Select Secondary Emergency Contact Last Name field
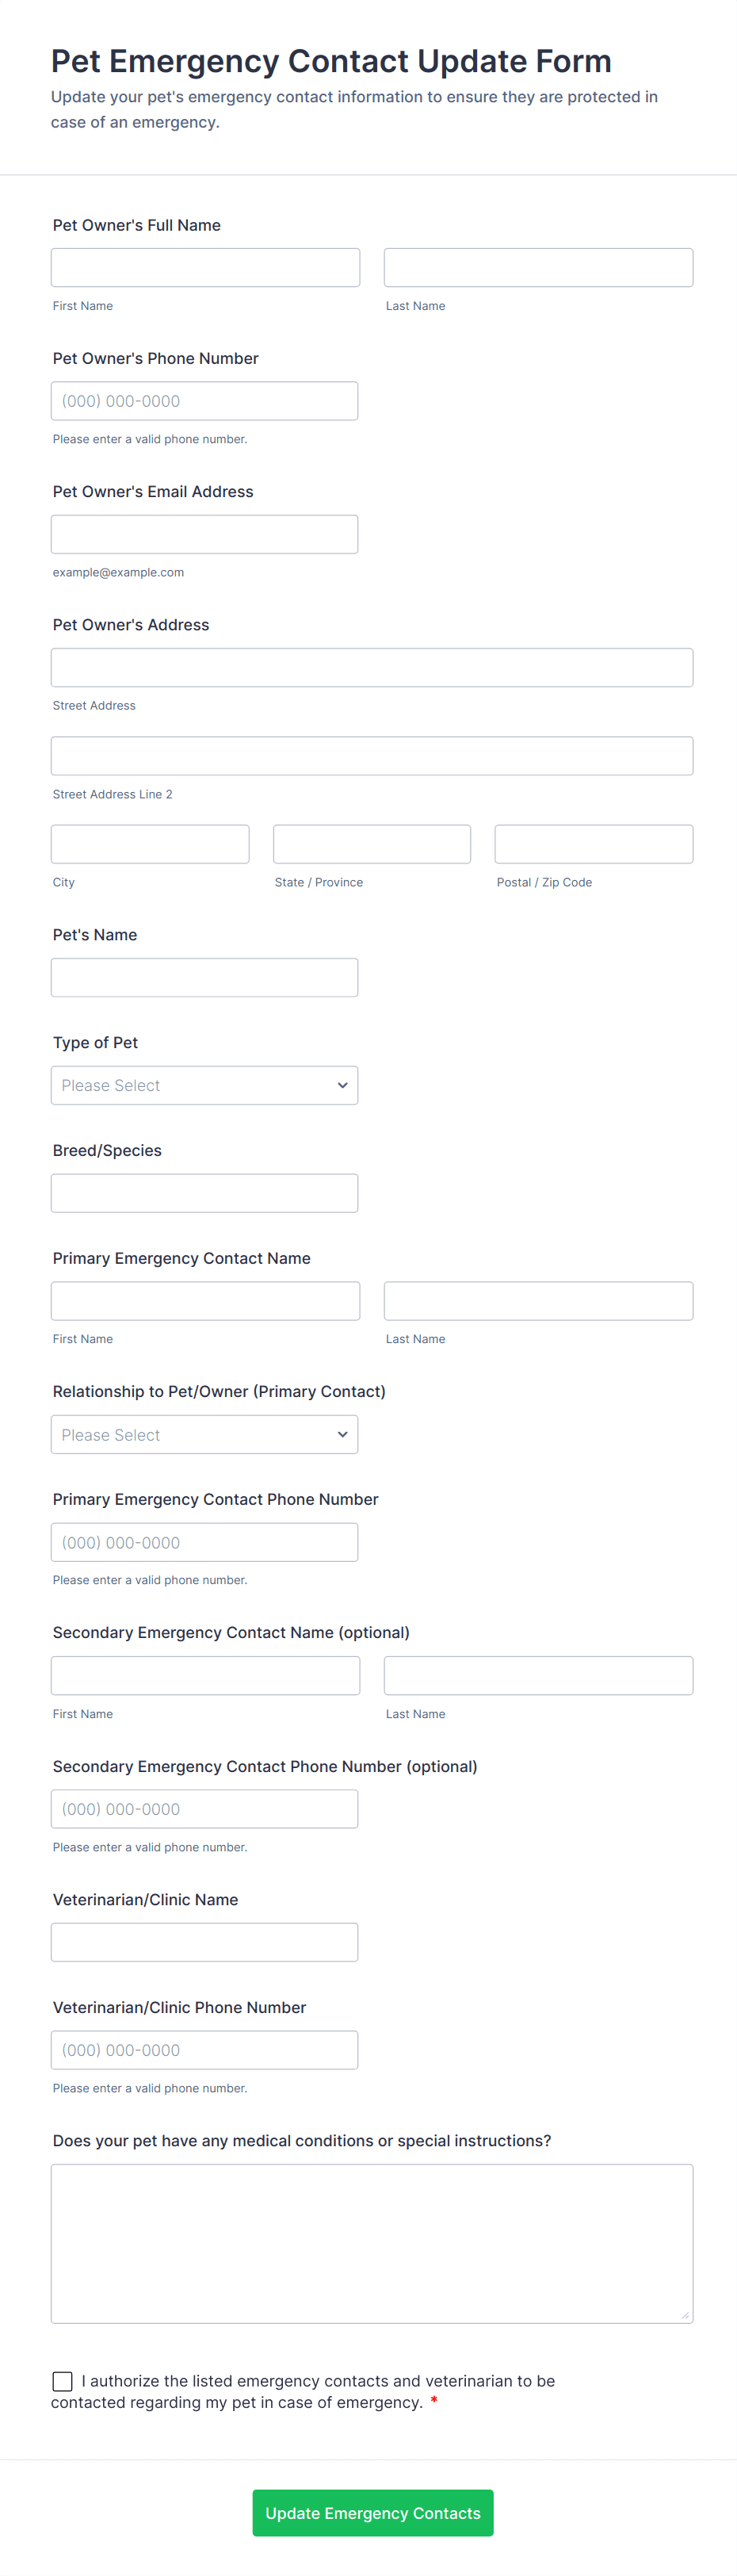The image size is (737, 2576). point(538,1675)
